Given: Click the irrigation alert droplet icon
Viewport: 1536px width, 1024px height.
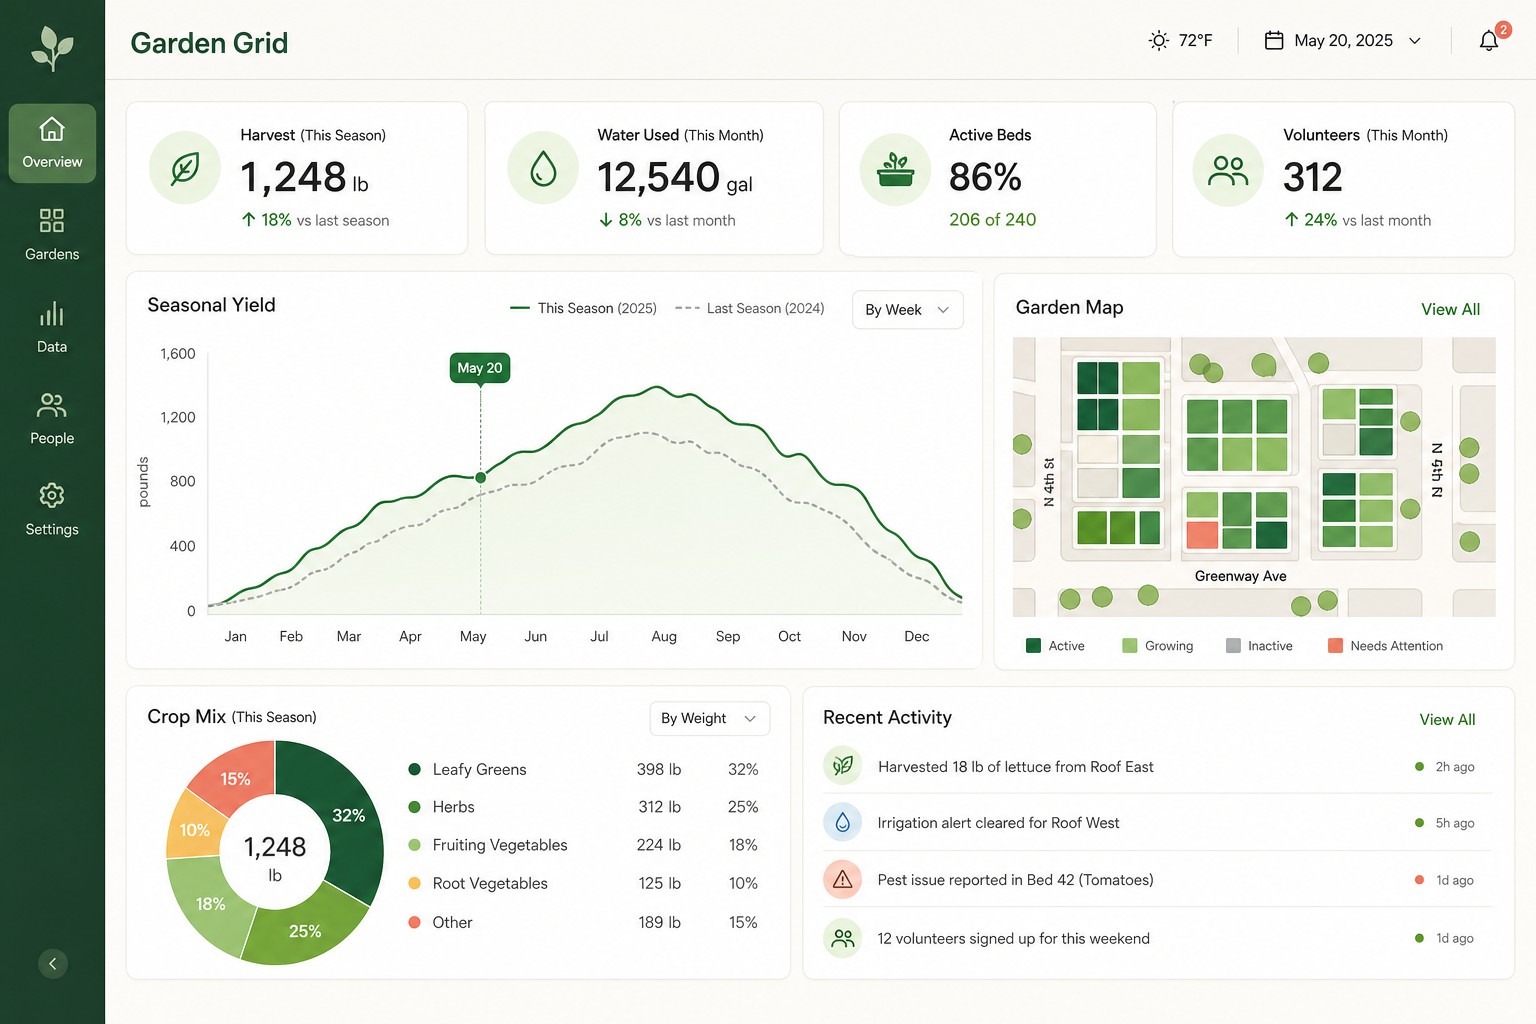Looking at the screenshot, I should click(x=843, y=822).
